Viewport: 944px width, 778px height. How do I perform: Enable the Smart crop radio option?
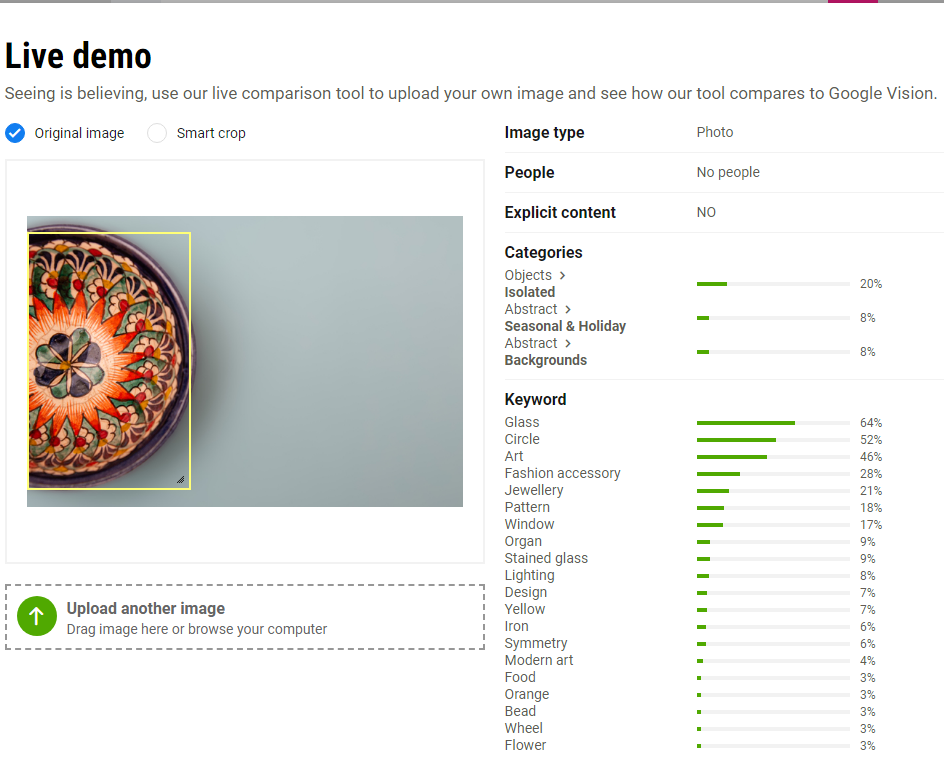[x=157, y=133]
